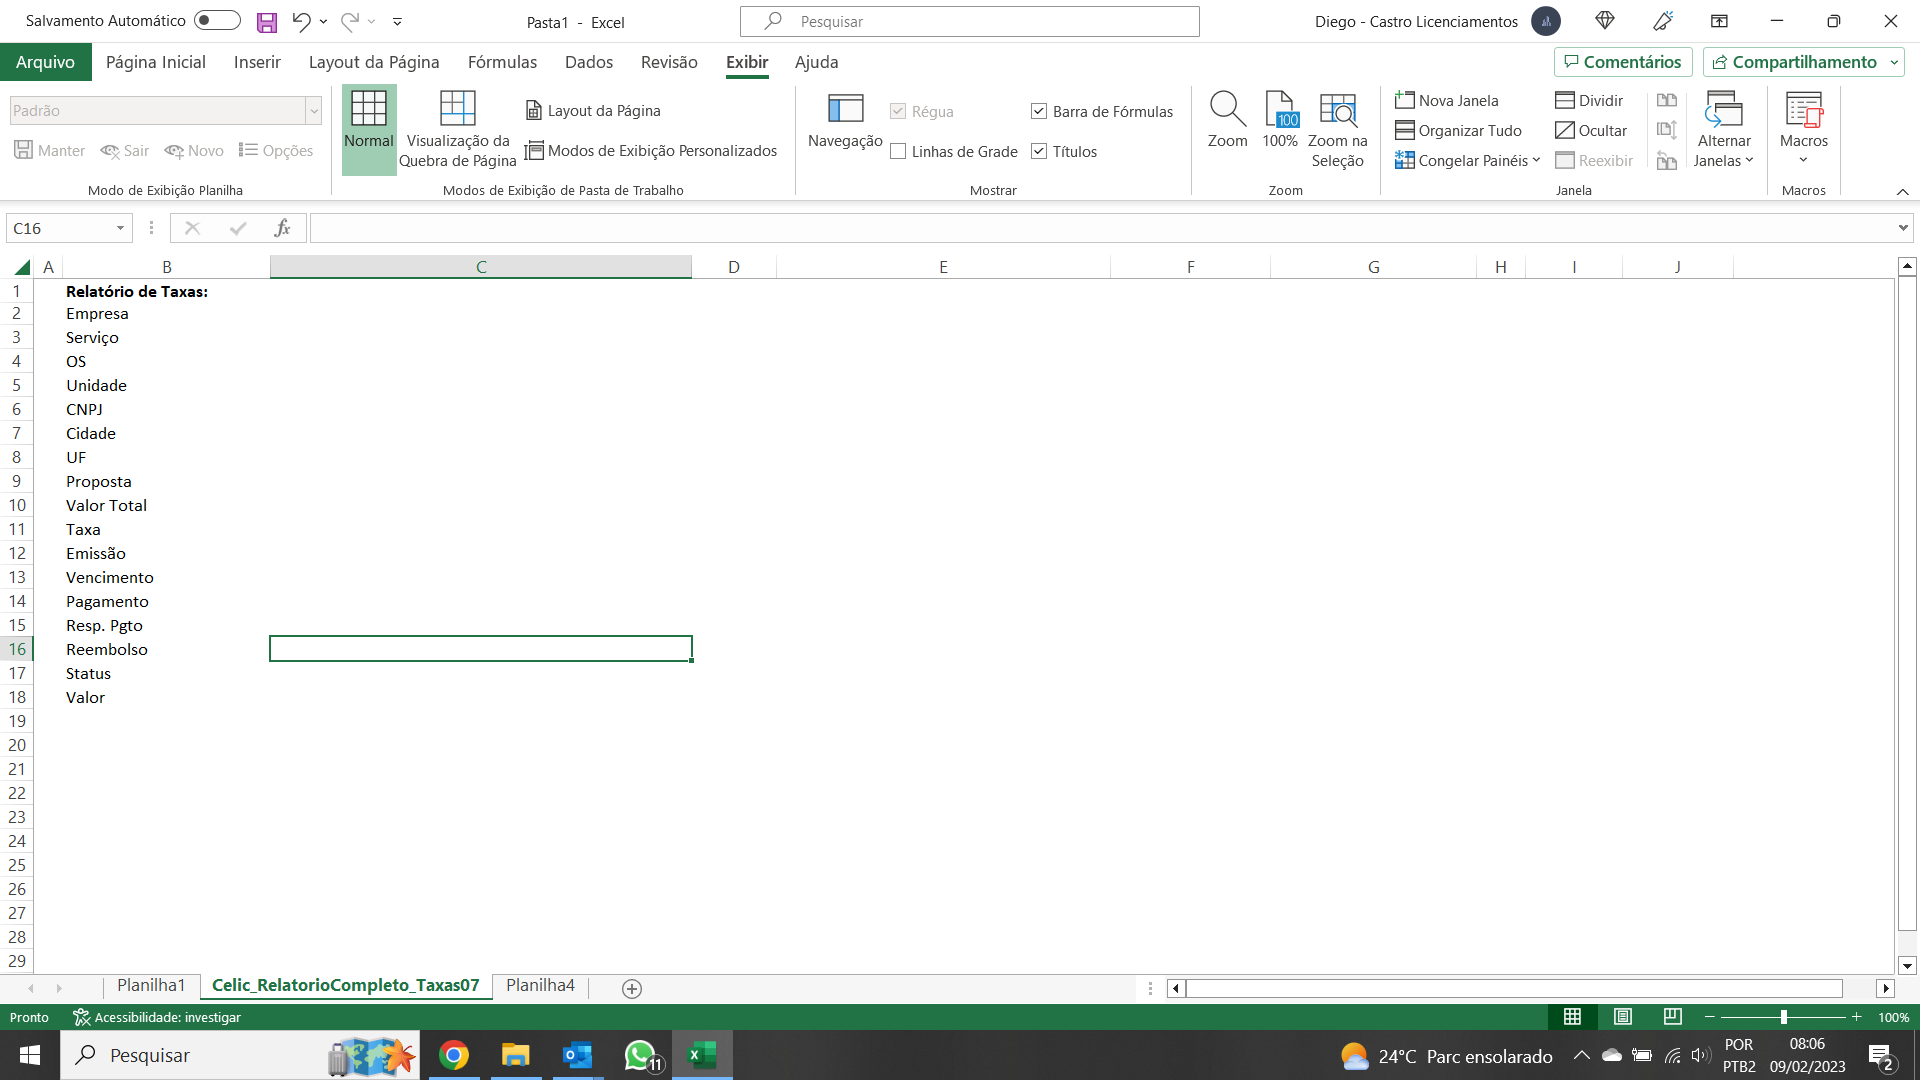This screenshot has height=1080, width=1920.
Task: Open the Fórmulas ribbon tab
Action: click(x=502, y=62)
